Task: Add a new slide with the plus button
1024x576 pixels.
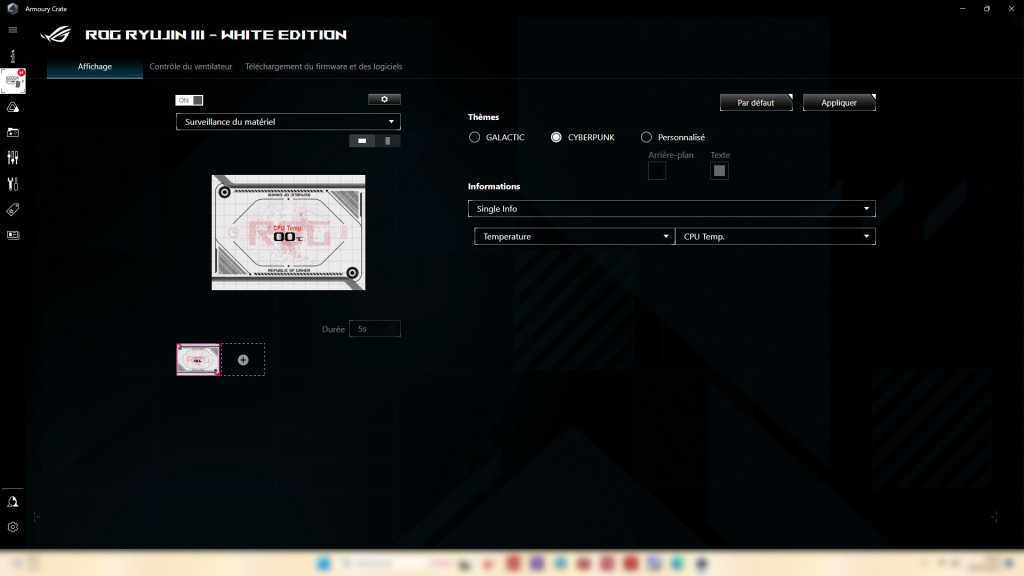Action: click(243, 360)
